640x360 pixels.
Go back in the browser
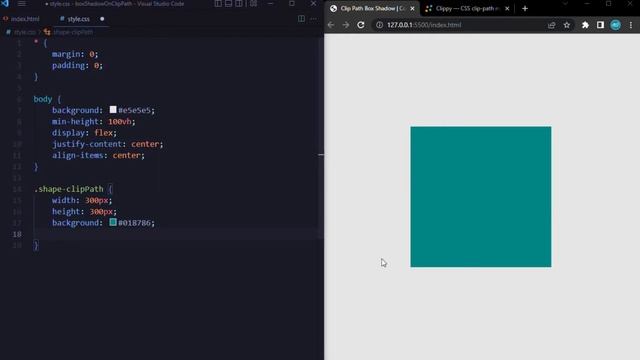pyautogui.click(x=331, y=25)
